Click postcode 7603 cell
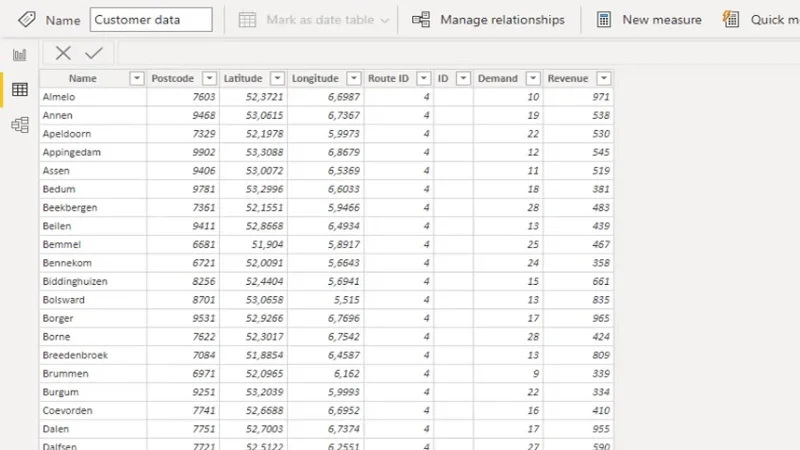Image resolution: width=800 pixels, height=450 pixels. 183,97
